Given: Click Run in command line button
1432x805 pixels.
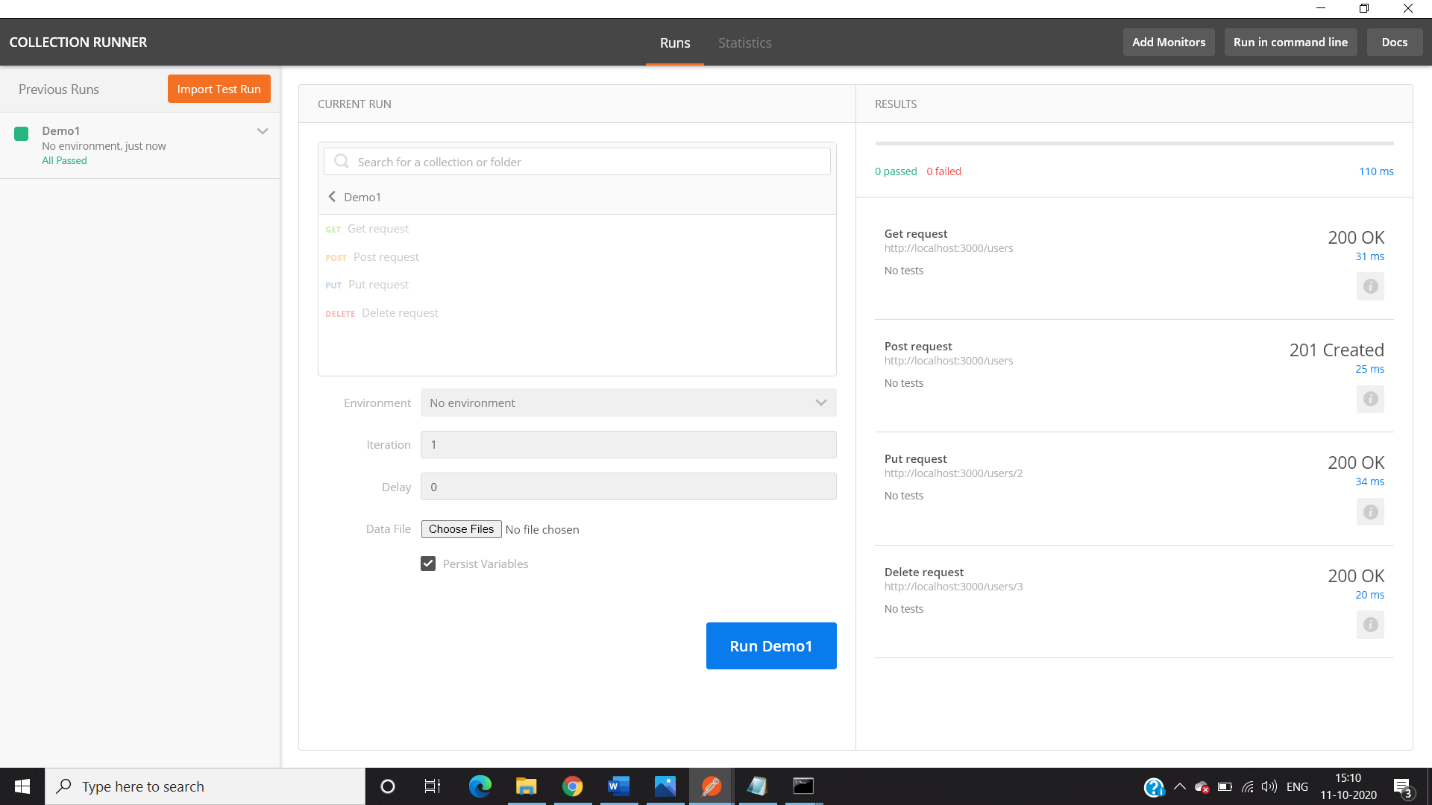Looking at the screenshot, I should click(x=1290, y=42).
